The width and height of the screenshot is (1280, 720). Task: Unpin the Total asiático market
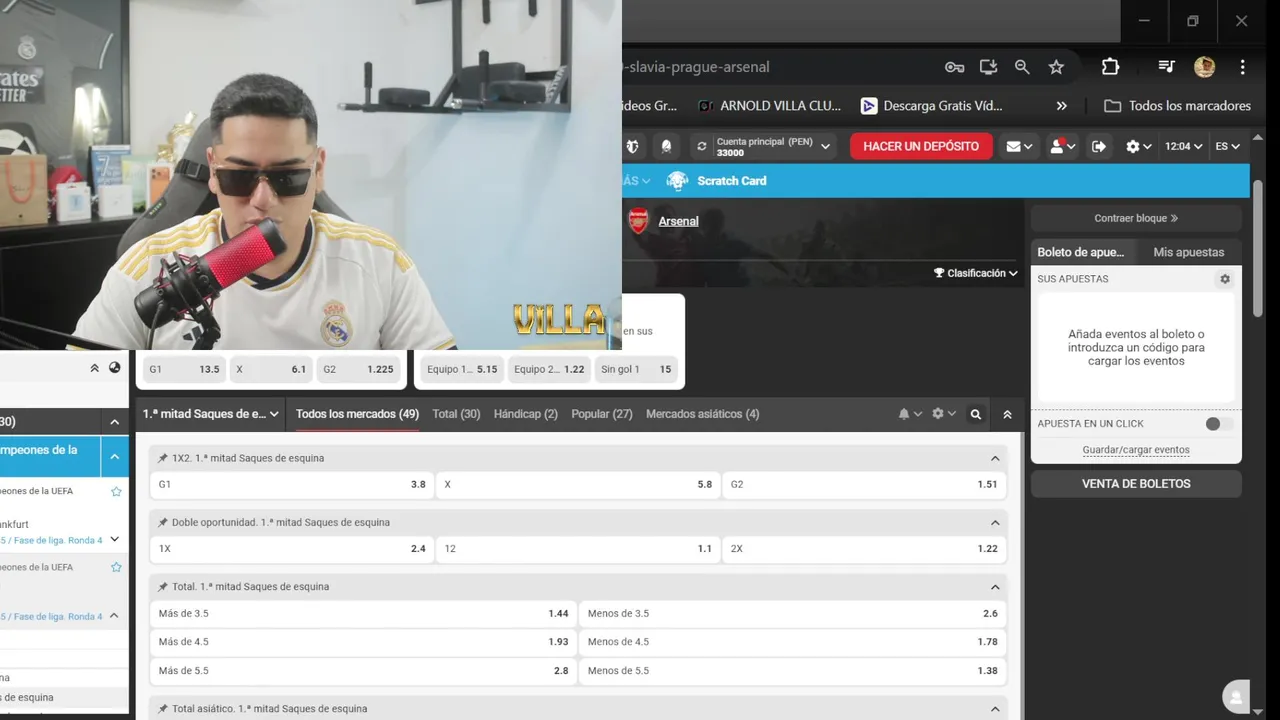(x=163, y=709)
